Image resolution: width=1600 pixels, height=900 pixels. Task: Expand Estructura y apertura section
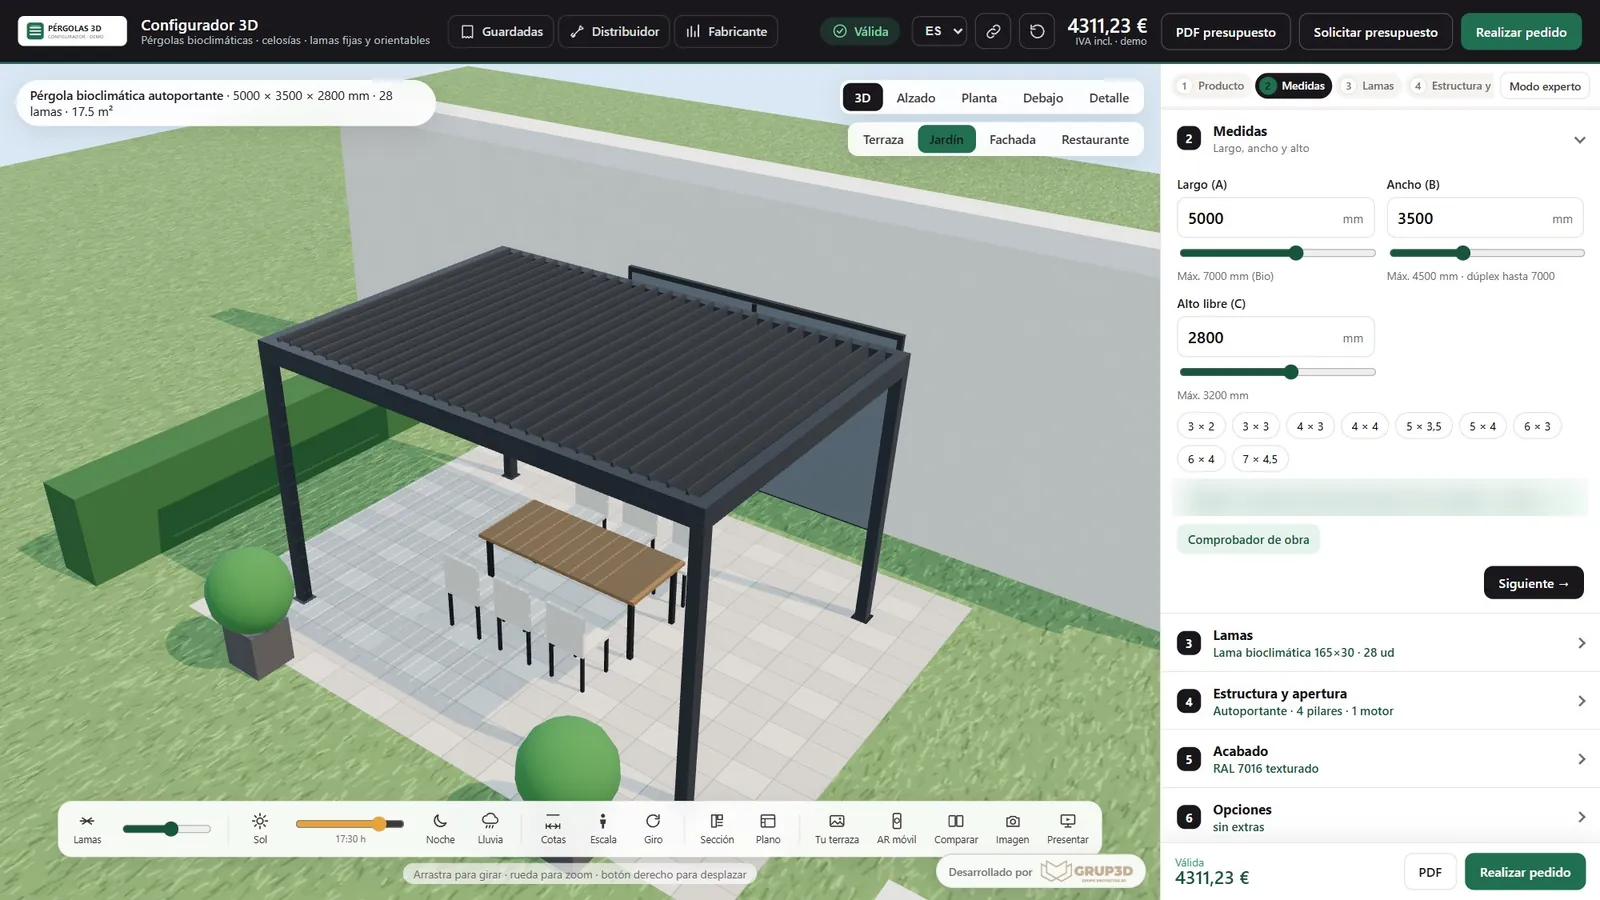(x=1380, y=701)
